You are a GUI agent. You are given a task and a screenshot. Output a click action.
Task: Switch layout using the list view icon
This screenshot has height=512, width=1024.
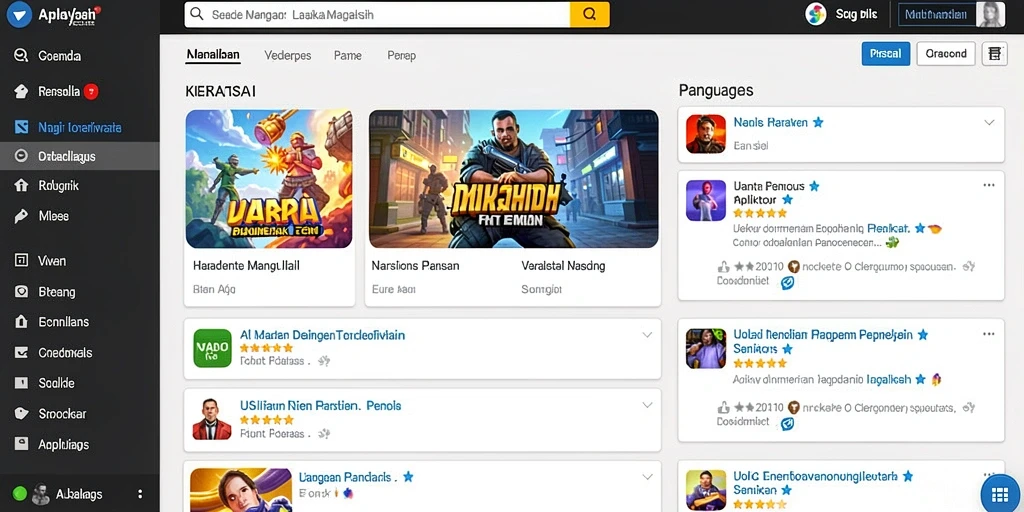coord(994,54)
